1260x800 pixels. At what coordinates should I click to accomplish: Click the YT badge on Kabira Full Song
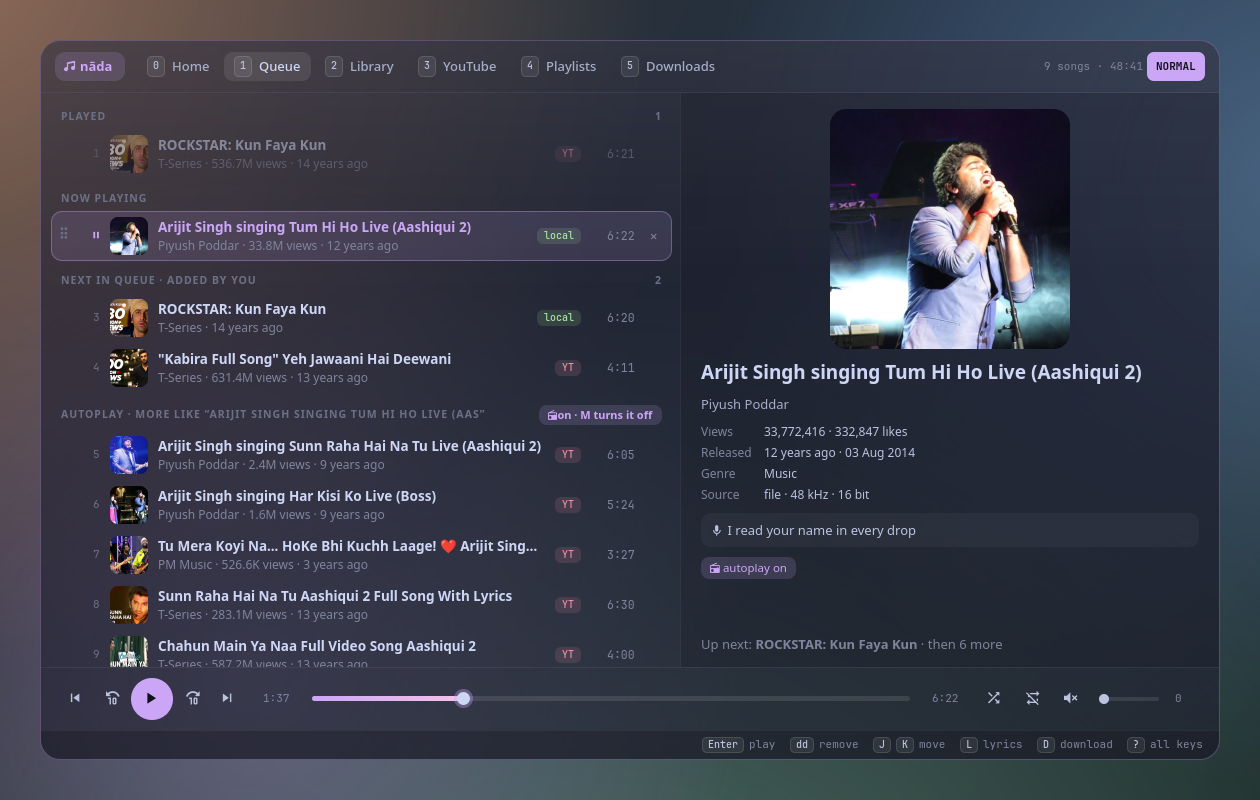point(568,368)
